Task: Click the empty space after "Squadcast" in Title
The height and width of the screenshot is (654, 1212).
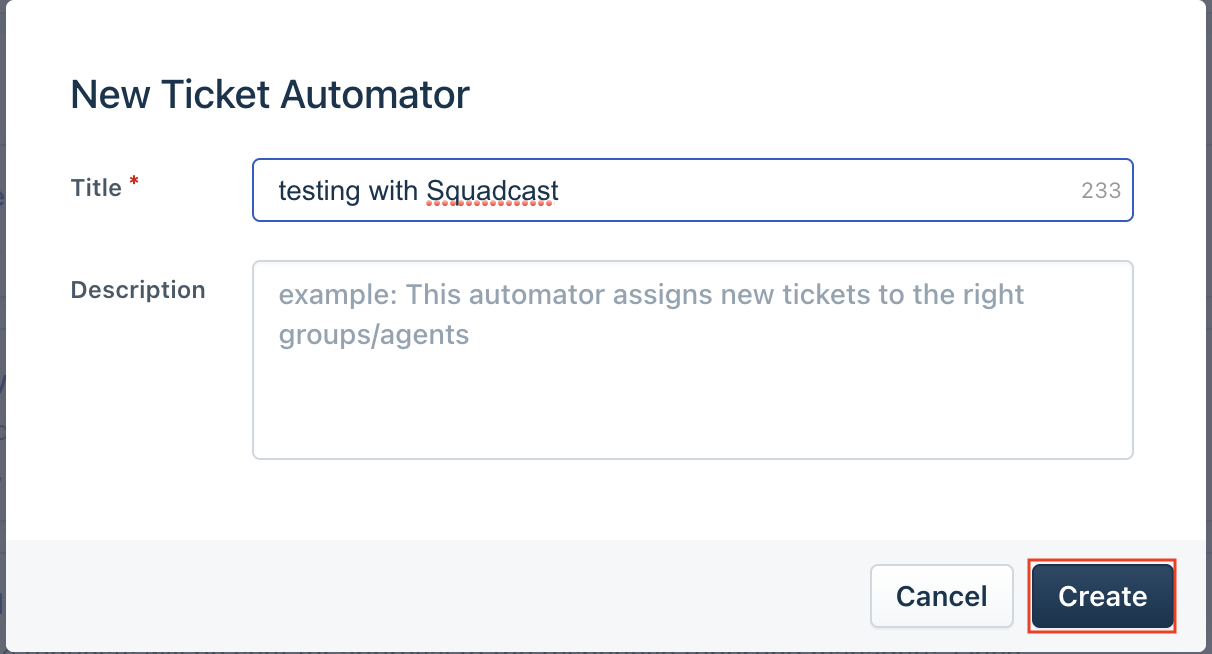Action: coord(800,190)
